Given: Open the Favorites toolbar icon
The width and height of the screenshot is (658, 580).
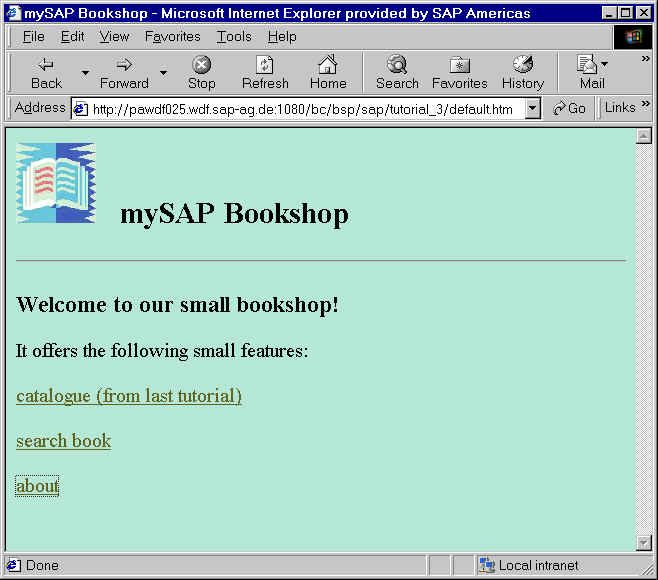Looking at the screenshot, I should (460, 66).
